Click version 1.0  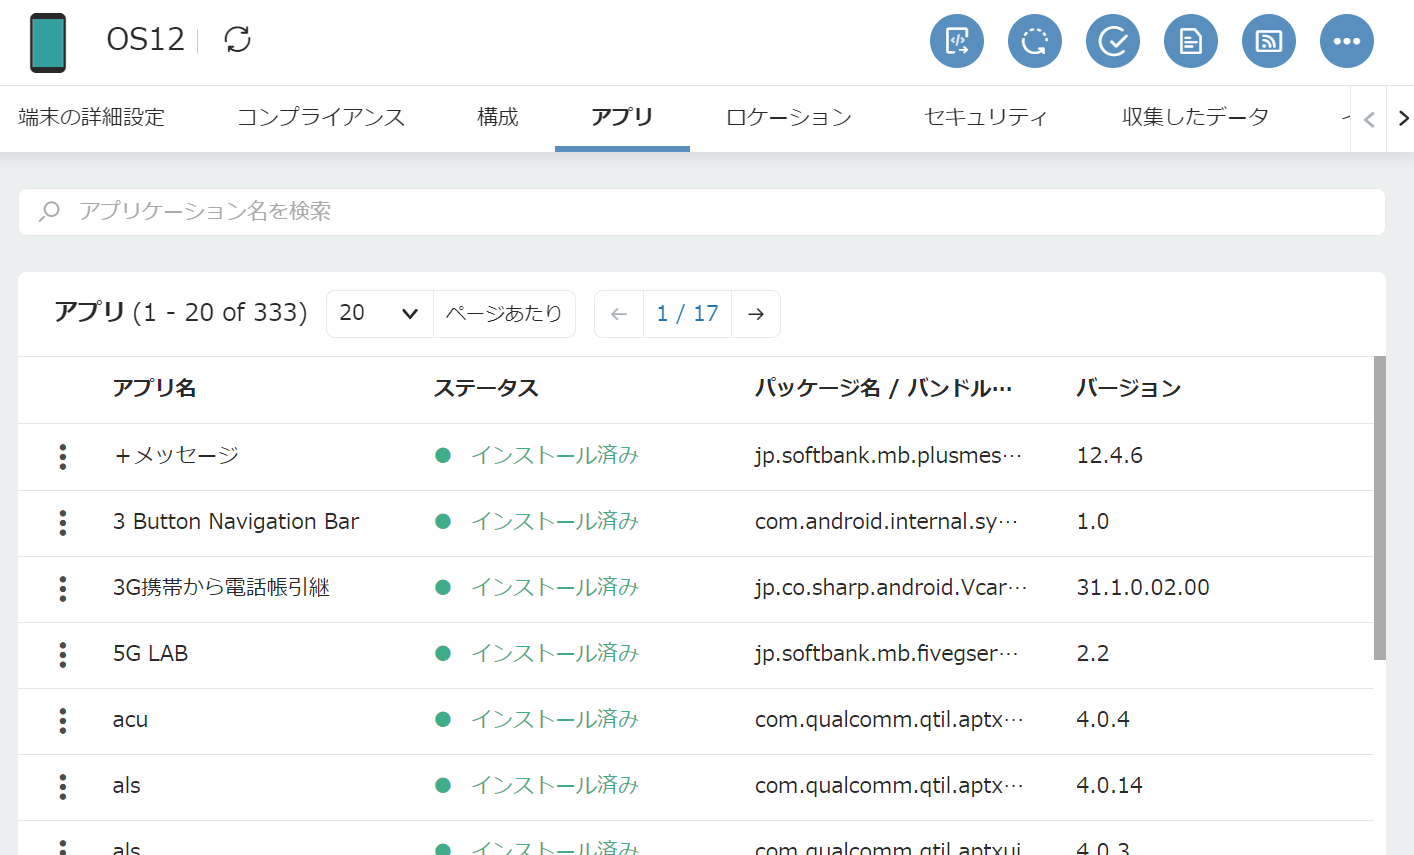point(1092,522)
